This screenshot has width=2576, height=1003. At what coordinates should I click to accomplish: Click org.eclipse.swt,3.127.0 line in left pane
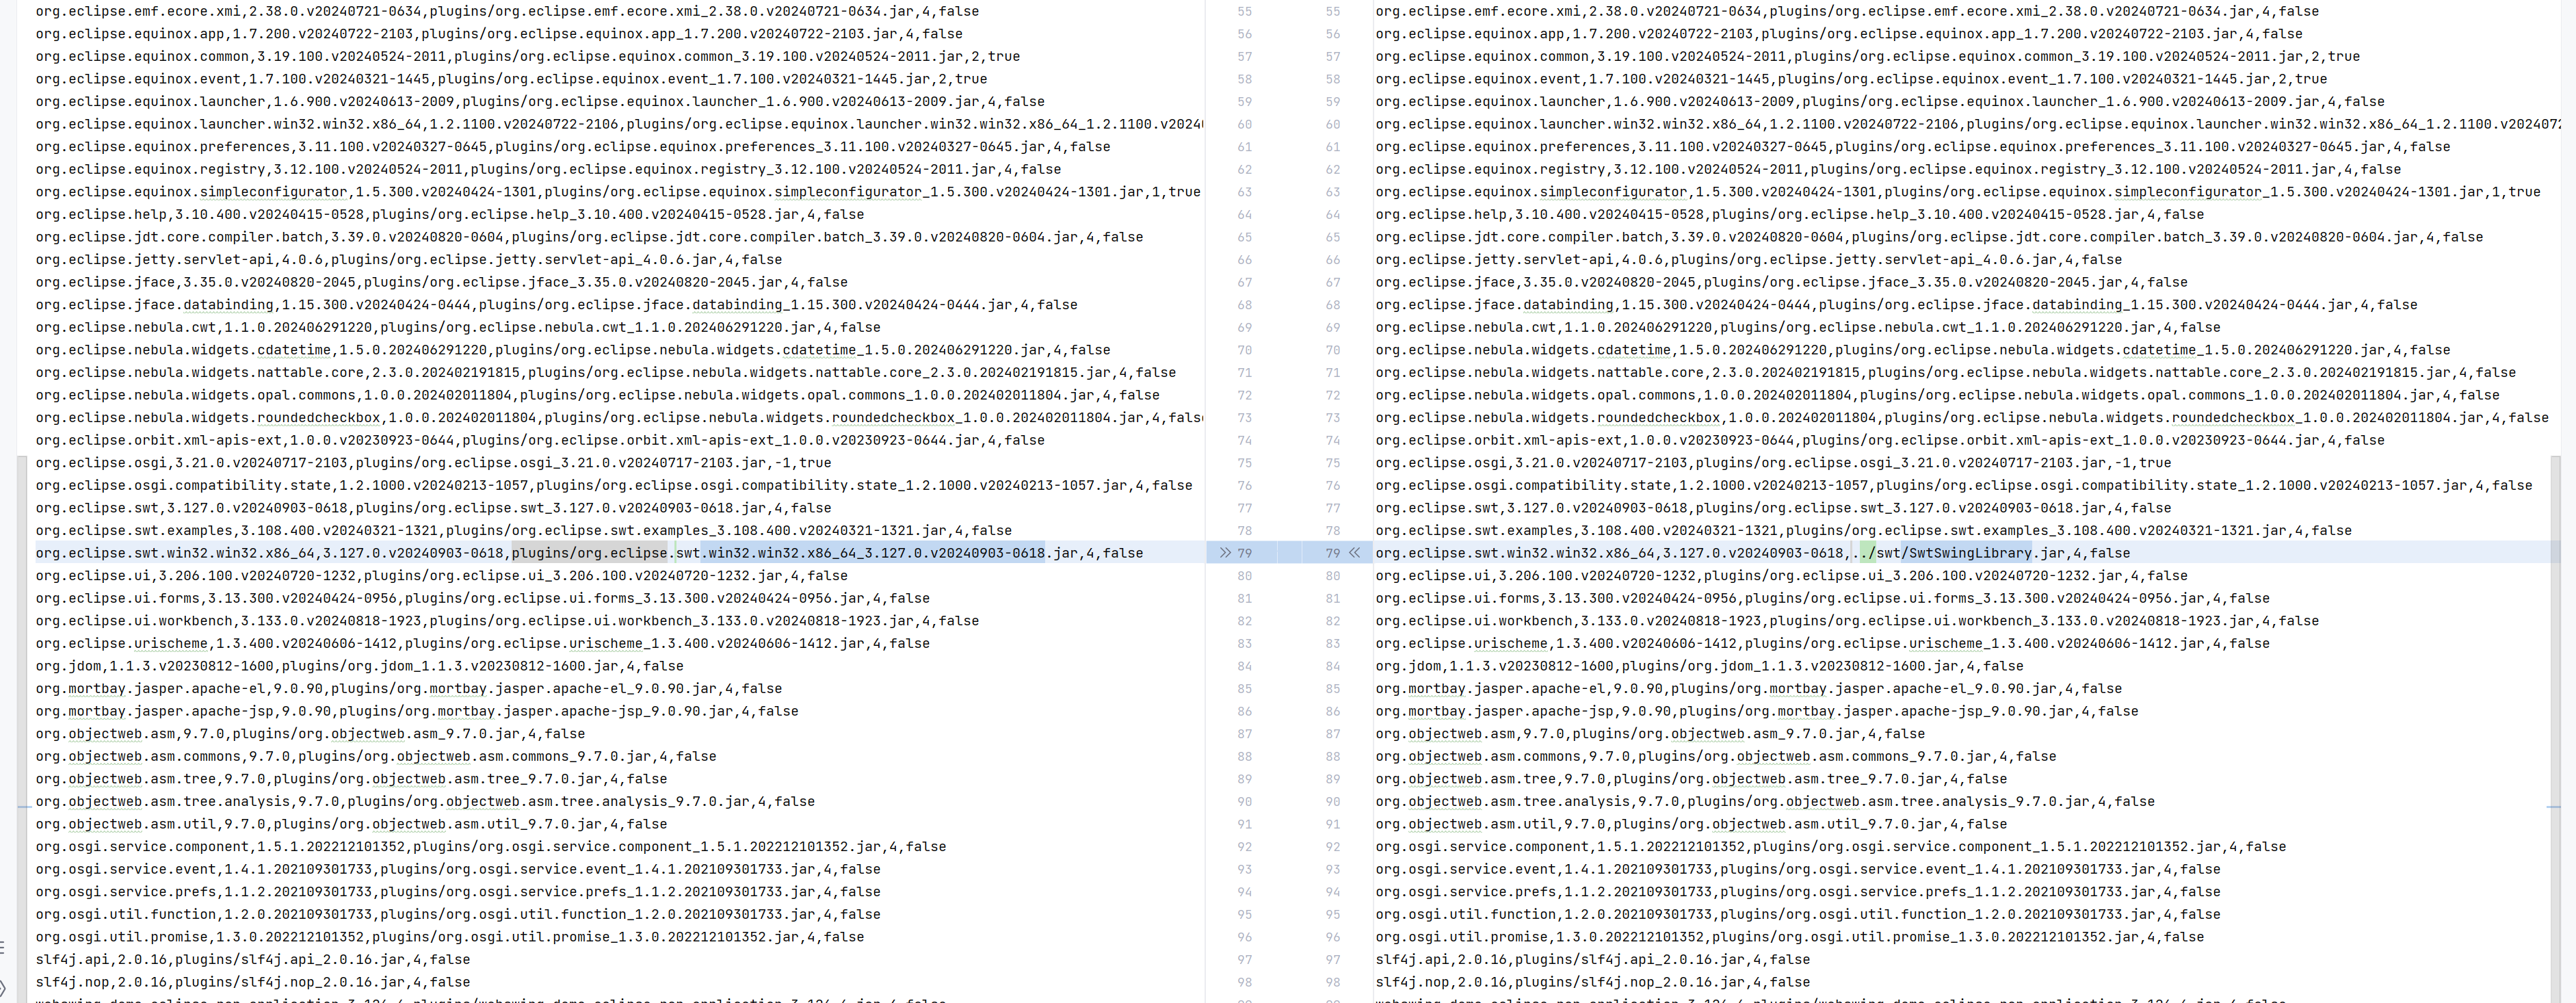pyautogui.click(x=434, y=508)
